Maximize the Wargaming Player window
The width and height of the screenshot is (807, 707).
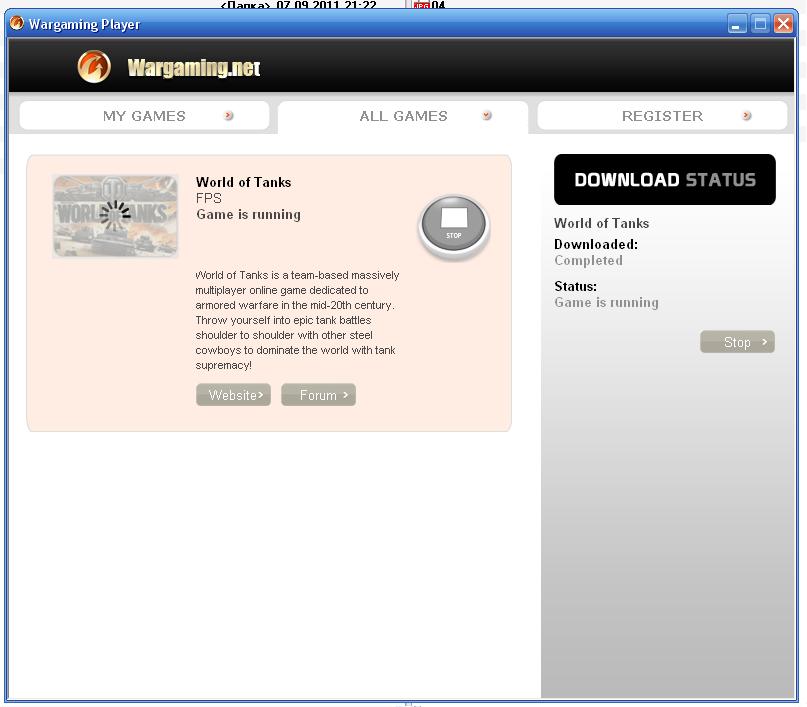coord(760,24)
